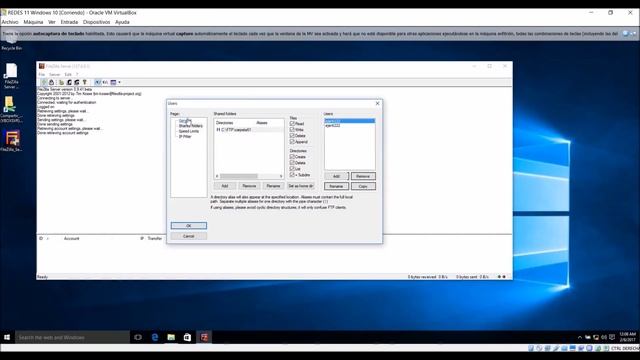Select the C:\FTP shared directory row
The width and height of the screenshot is (640, 360).
(249, 129)
